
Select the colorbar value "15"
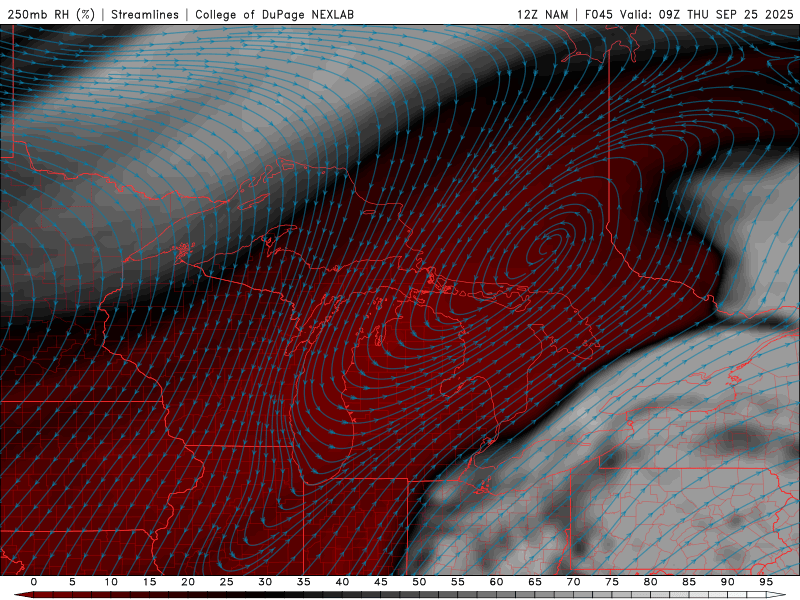coord(149,582)
